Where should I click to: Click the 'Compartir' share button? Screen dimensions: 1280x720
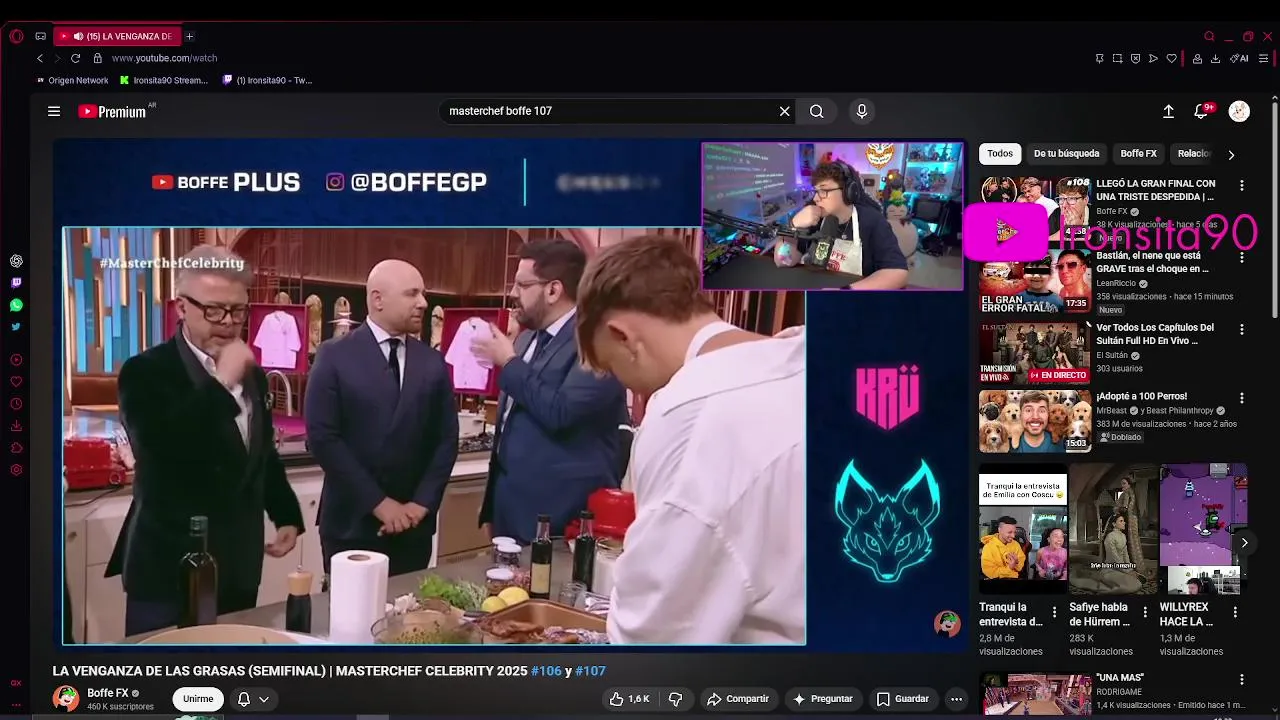coord(738,699)
